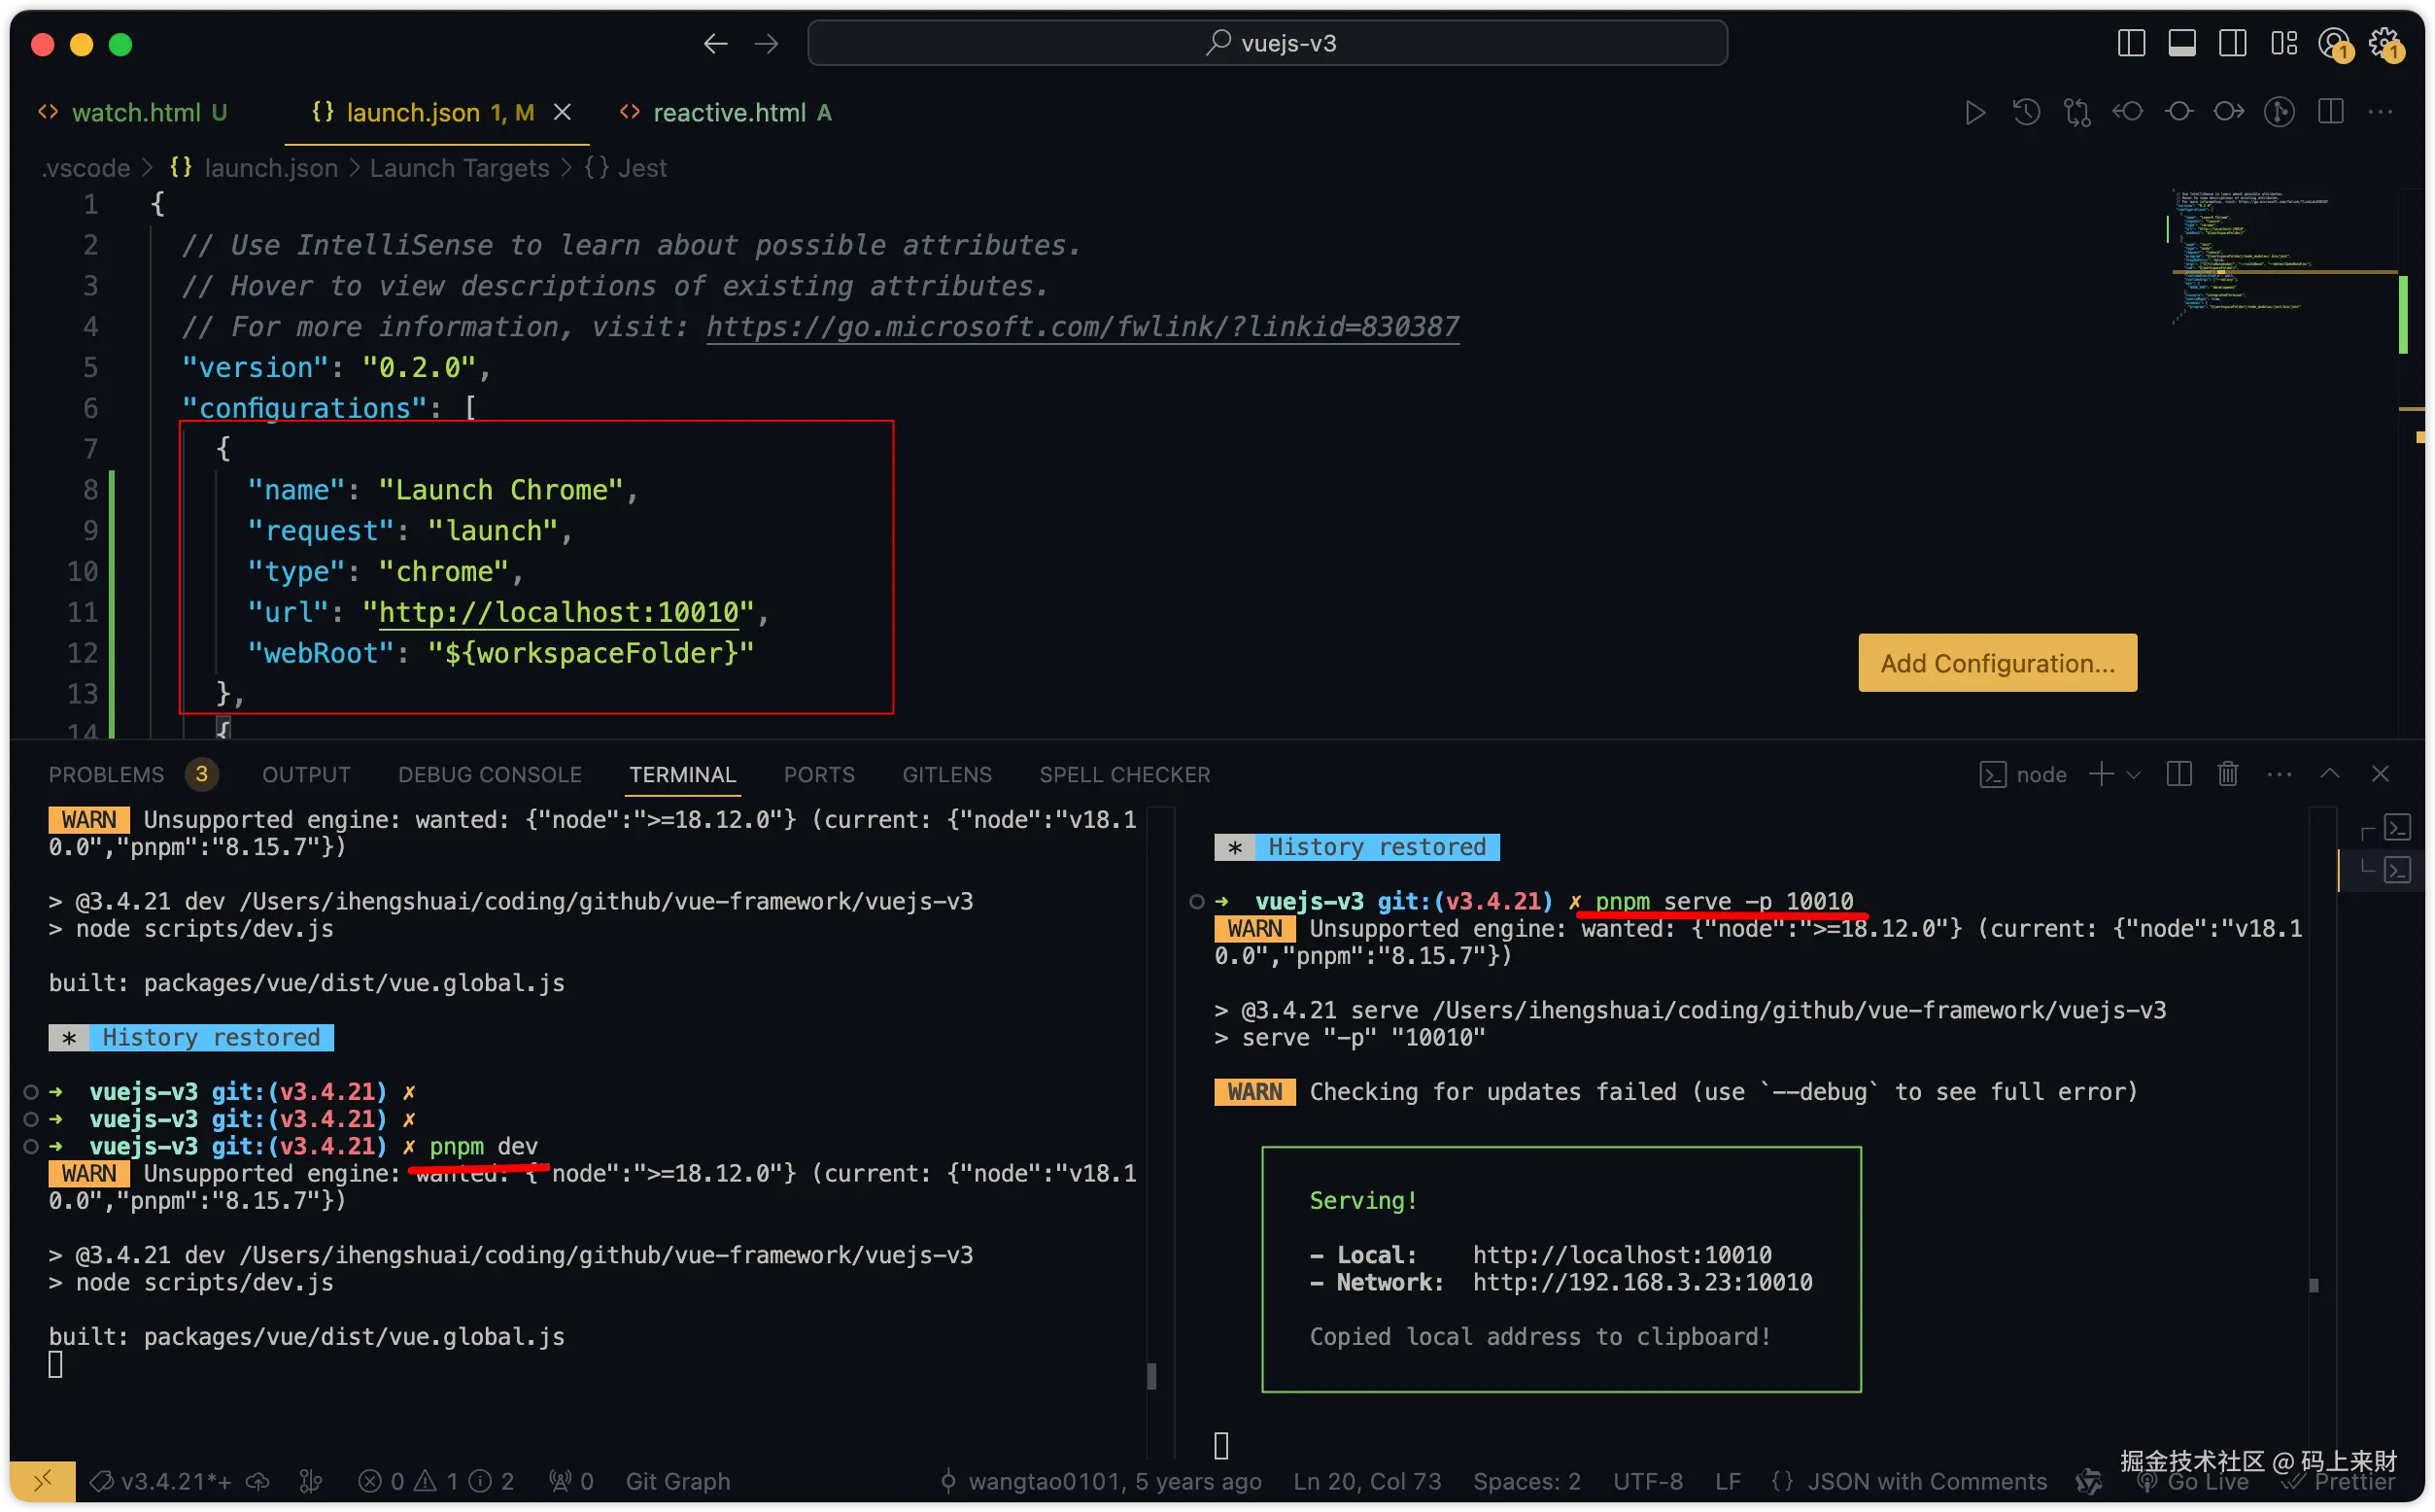Open changes with previous revision arrow icon
Image resolution: width=2435 pixels, height=1512 pixels.
pos(2127,112)
